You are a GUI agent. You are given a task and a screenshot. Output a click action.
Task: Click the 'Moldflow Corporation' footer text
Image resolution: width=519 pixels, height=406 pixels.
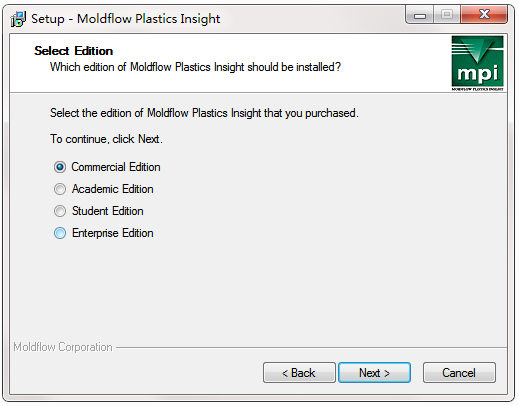pyautogui.click(x=63, y=347)
